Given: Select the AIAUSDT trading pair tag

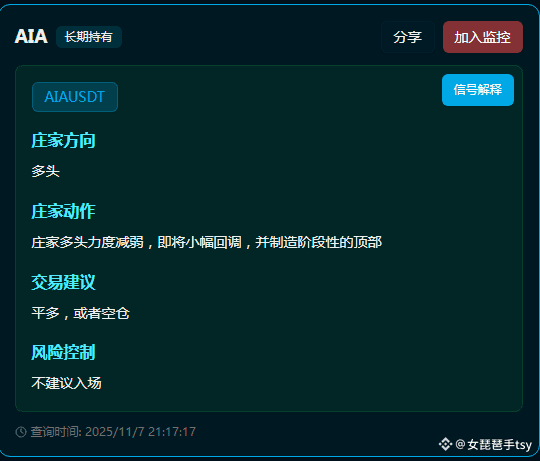Looking at the screenshot, I should click(75, 97).
